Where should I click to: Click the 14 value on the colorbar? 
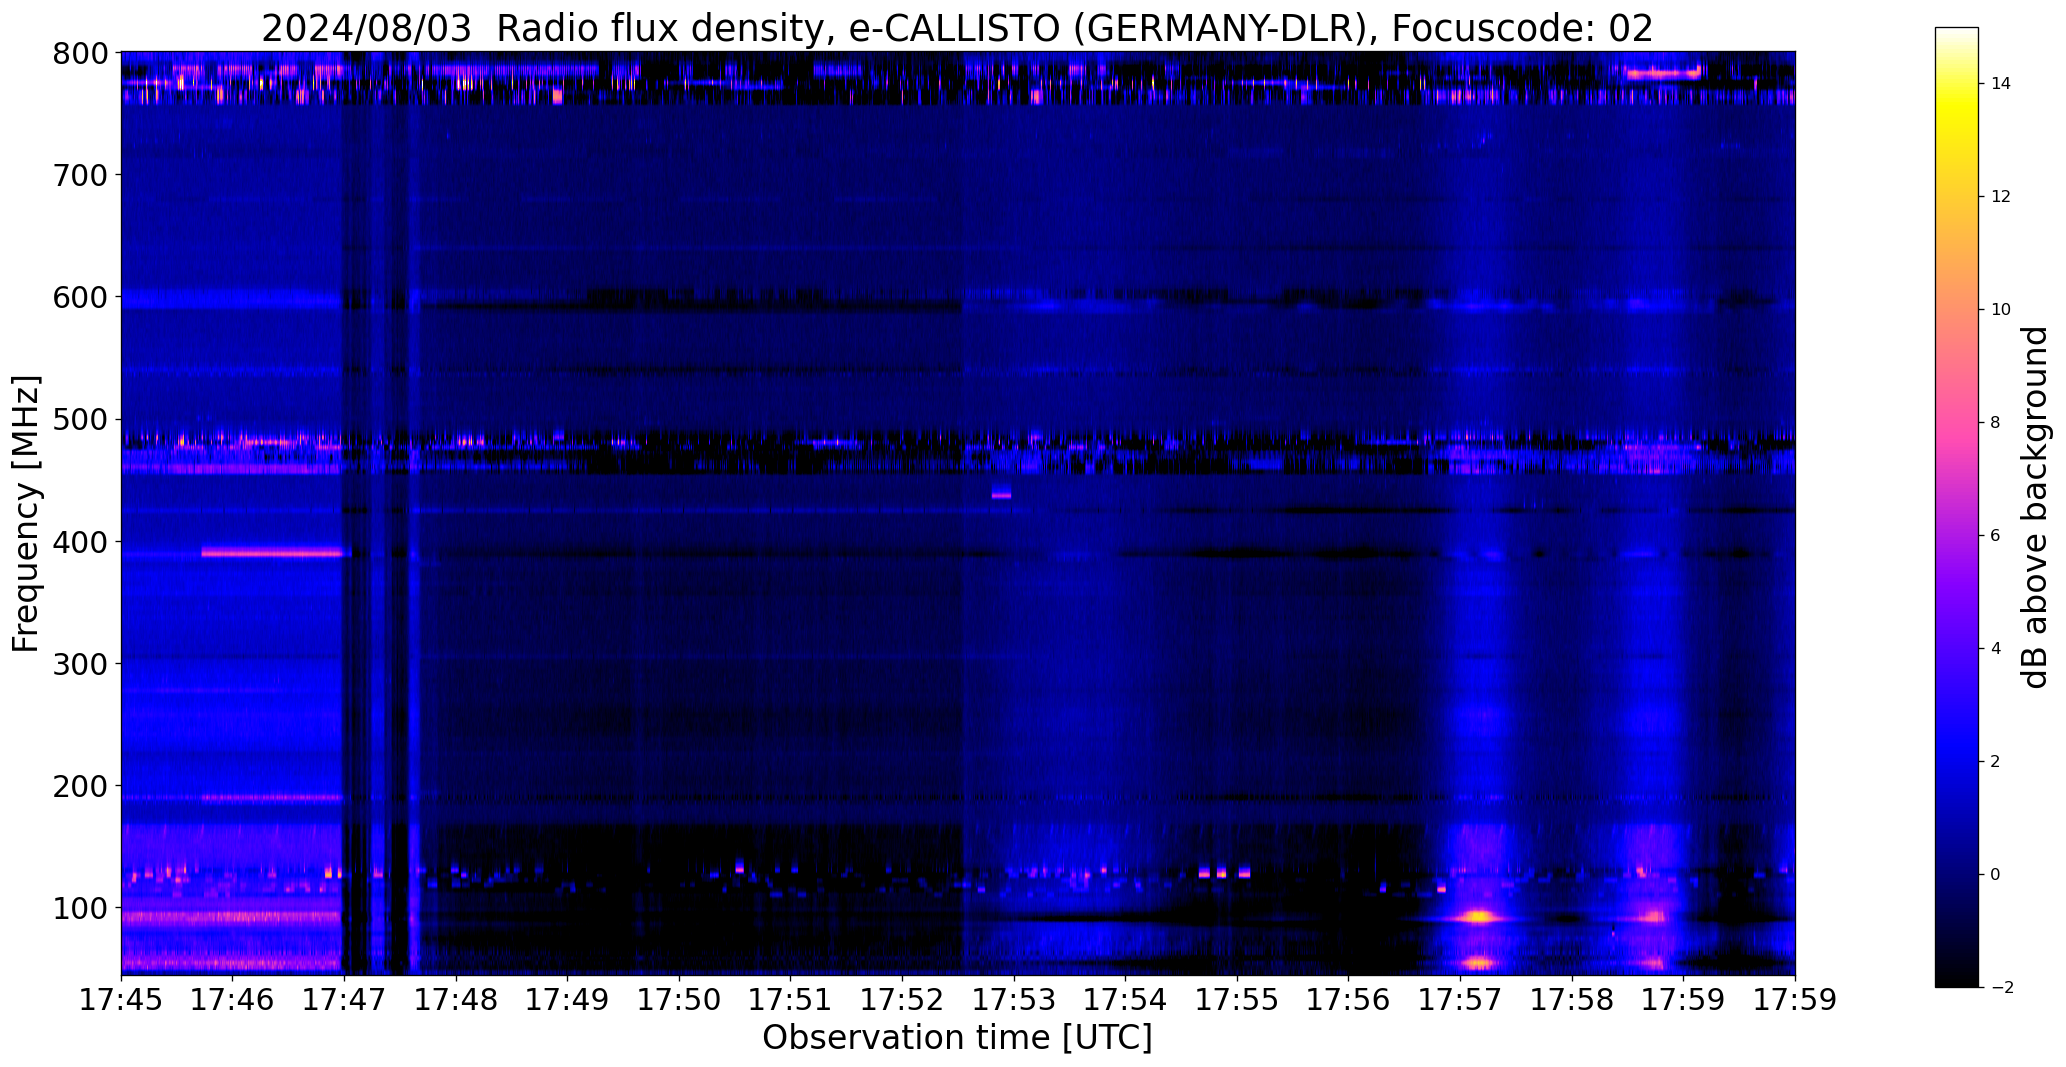coord(2001,83)
